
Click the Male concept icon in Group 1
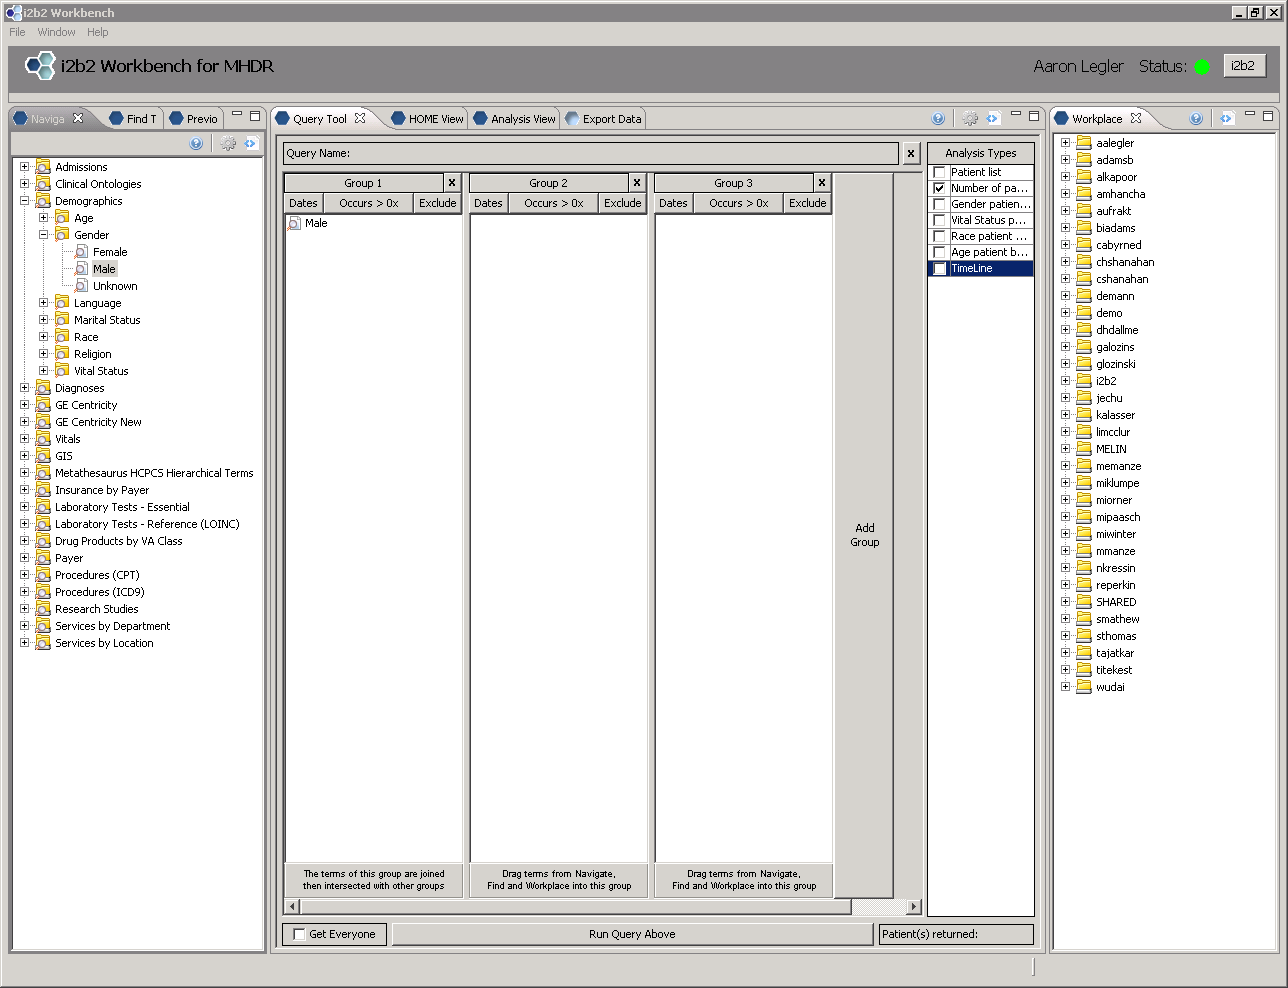click(295, 223)
